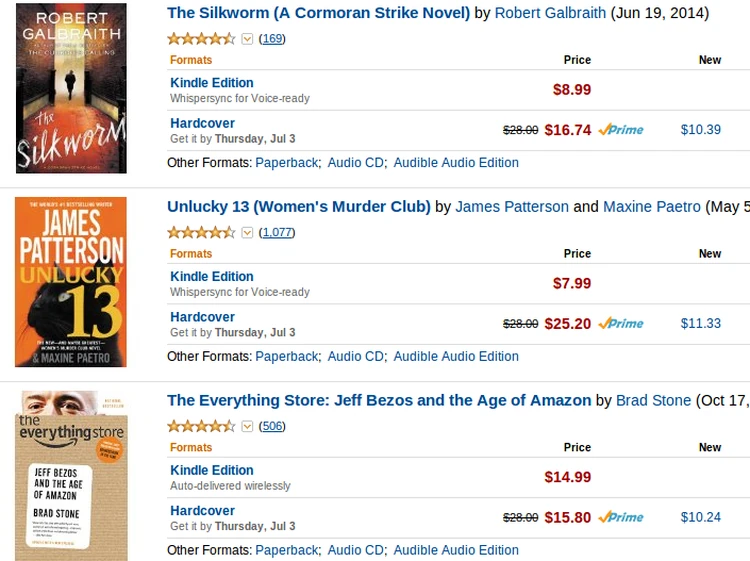Open Unlucky 13 book cover image
Image resolution: width=750 pixels, height=561 pixels.
click(x=70, y=282)
